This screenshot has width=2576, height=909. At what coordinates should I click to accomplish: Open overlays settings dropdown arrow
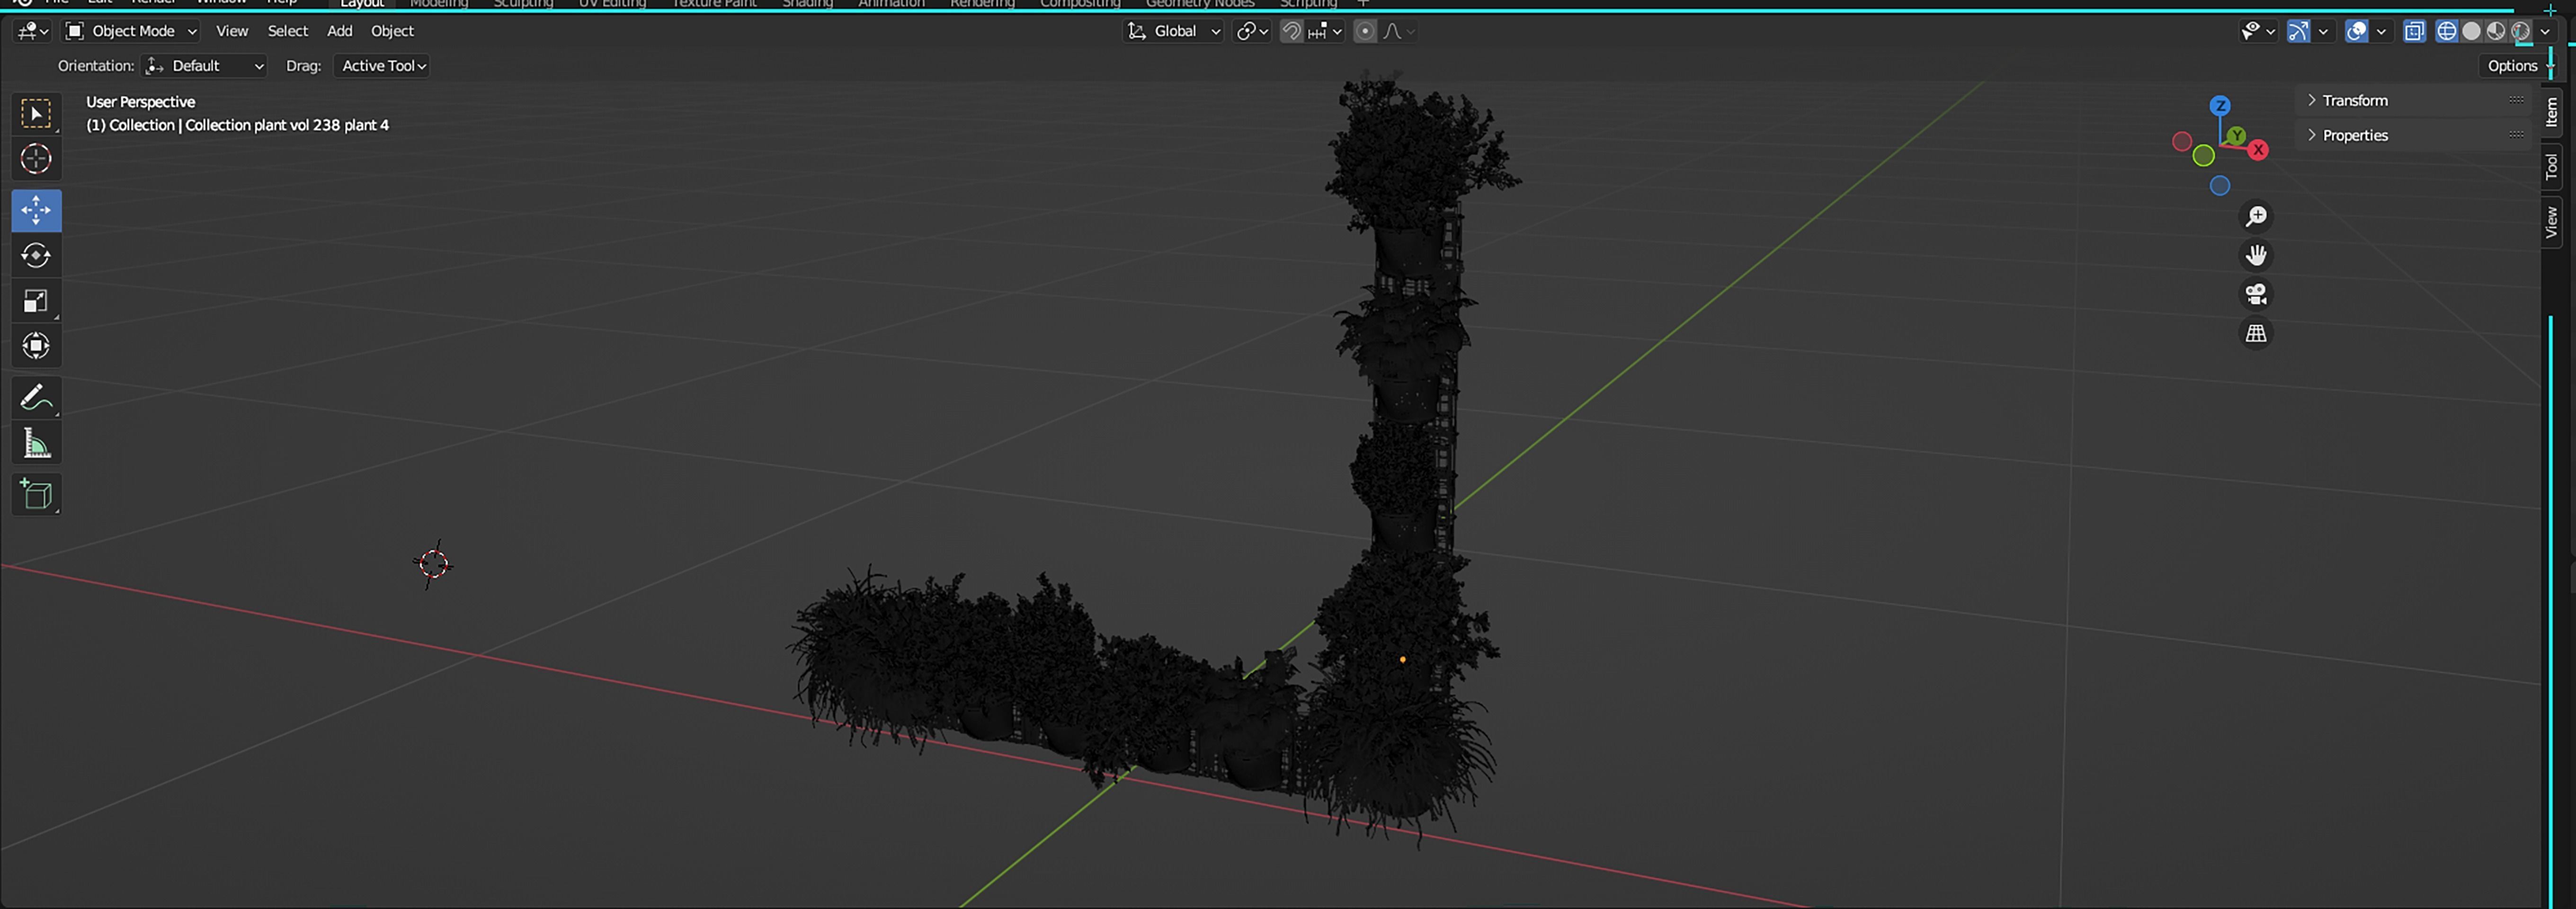pos(2381,31)
